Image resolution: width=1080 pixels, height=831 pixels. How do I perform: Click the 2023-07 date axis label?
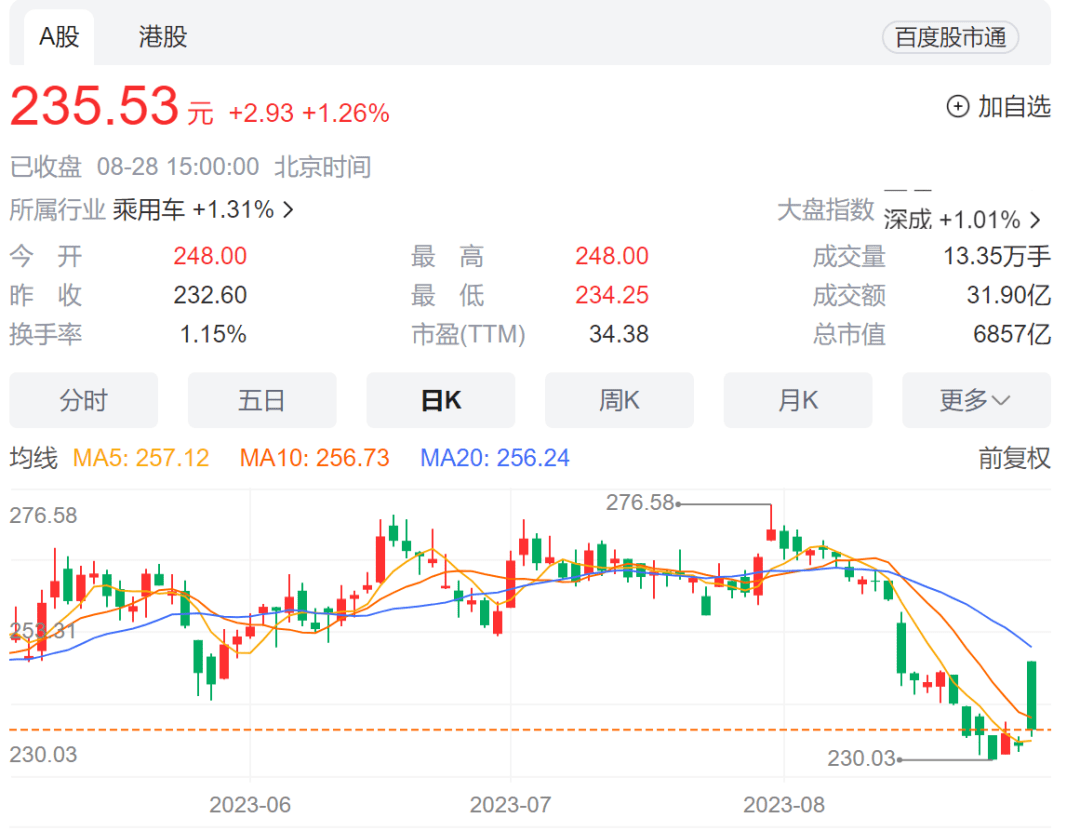[511, 805]
